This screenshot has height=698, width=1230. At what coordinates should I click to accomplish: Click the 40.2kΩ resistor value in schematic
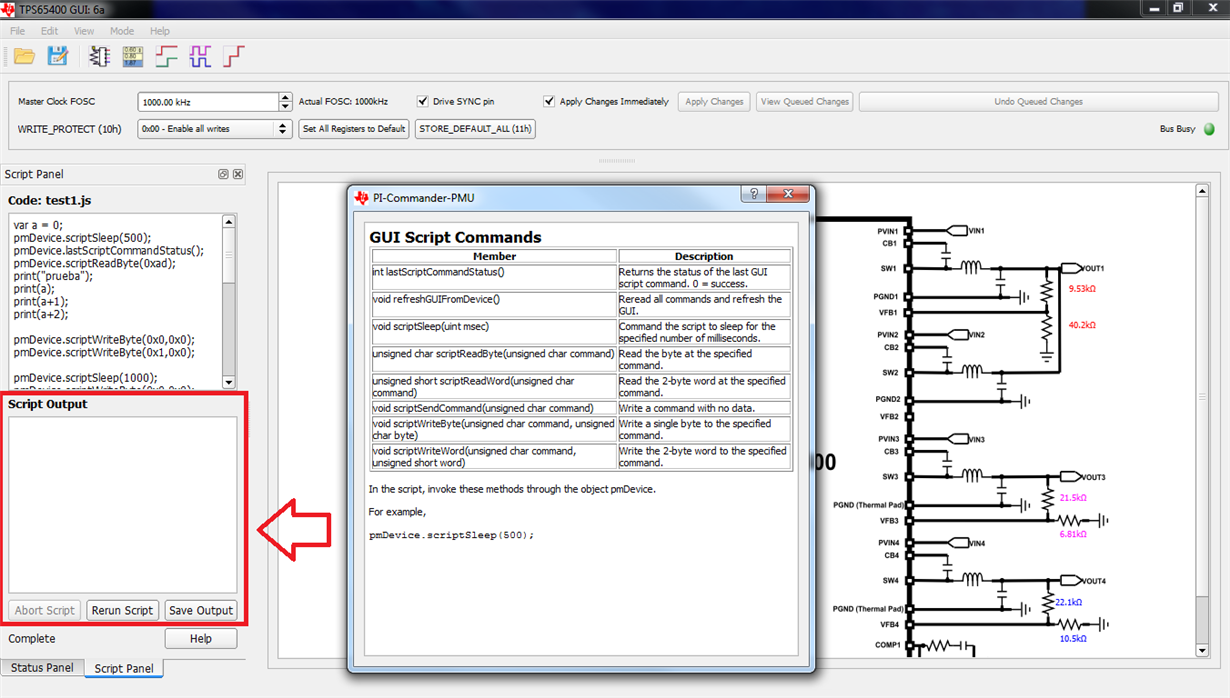[1082, 325]
